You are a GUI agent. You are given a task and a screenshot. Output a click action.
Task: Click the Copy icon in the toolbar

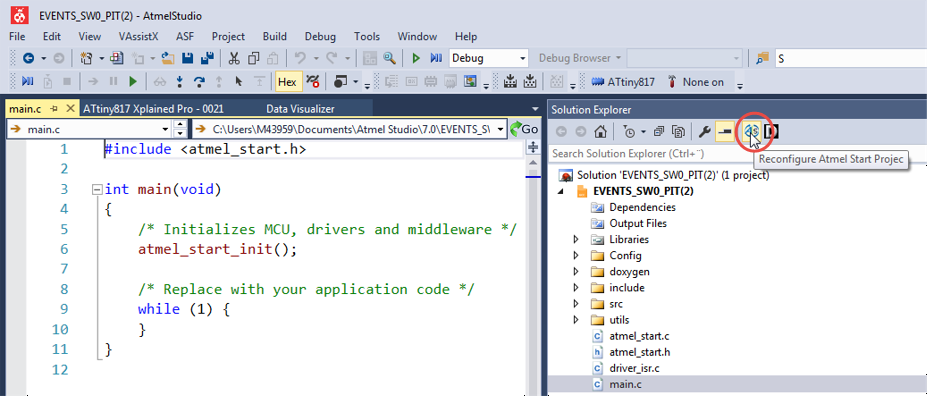point(254,58)
